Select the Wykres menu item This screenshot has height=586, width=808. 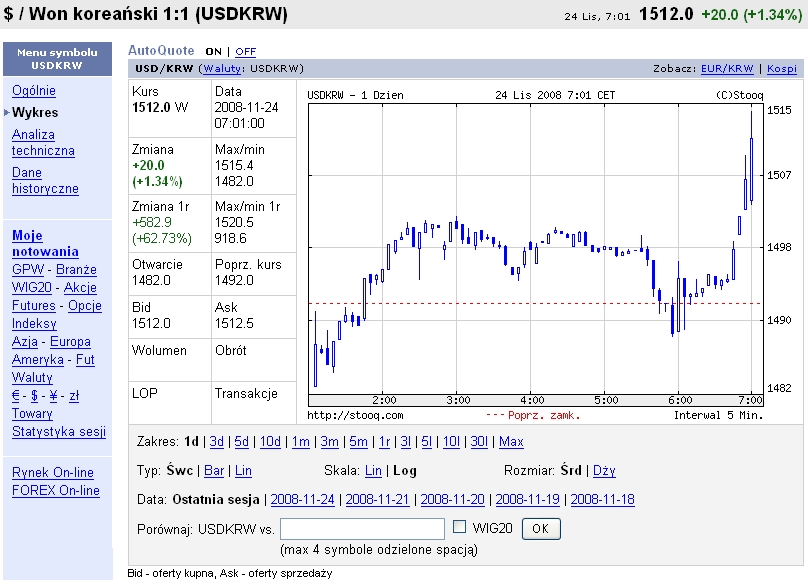35,112
